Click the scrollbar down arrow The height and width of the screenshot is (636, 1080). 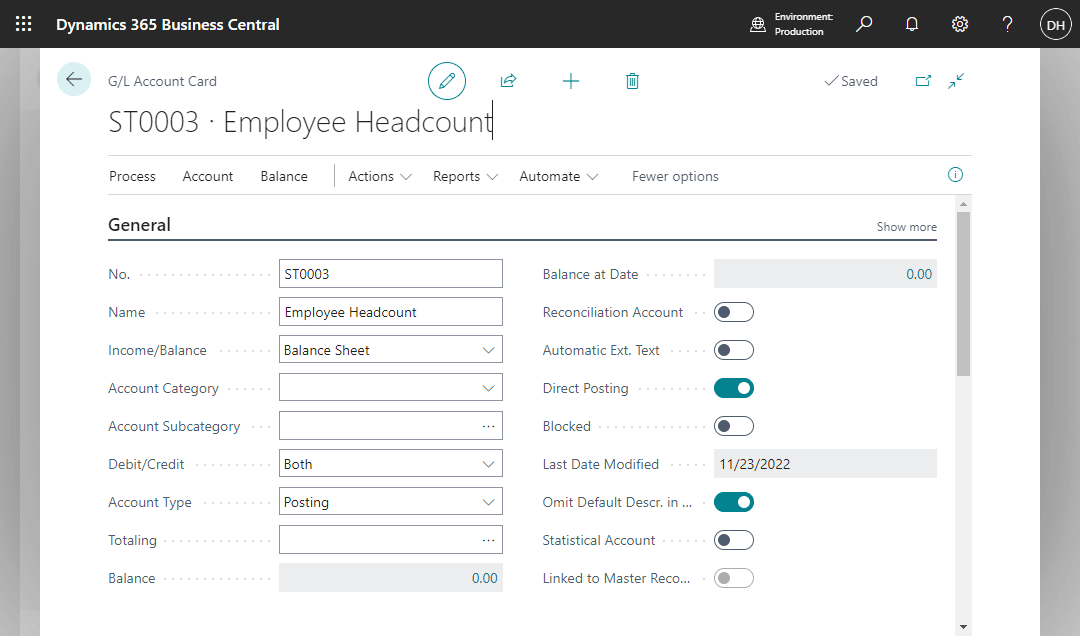click(x=963, y=627)
